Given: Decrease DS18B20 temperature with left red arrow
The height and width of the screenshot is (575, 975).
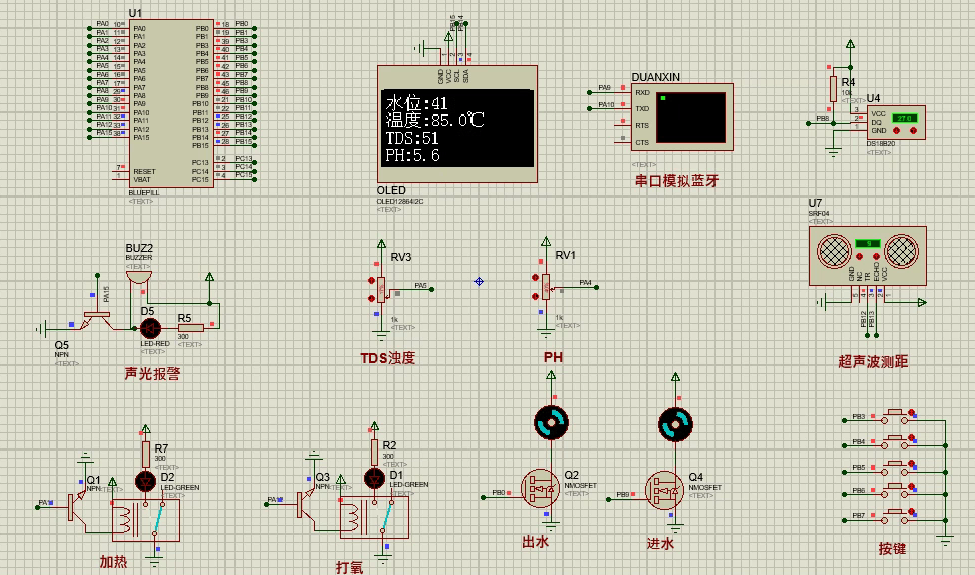Looking at the screenshot, I should tap(897, 131).
